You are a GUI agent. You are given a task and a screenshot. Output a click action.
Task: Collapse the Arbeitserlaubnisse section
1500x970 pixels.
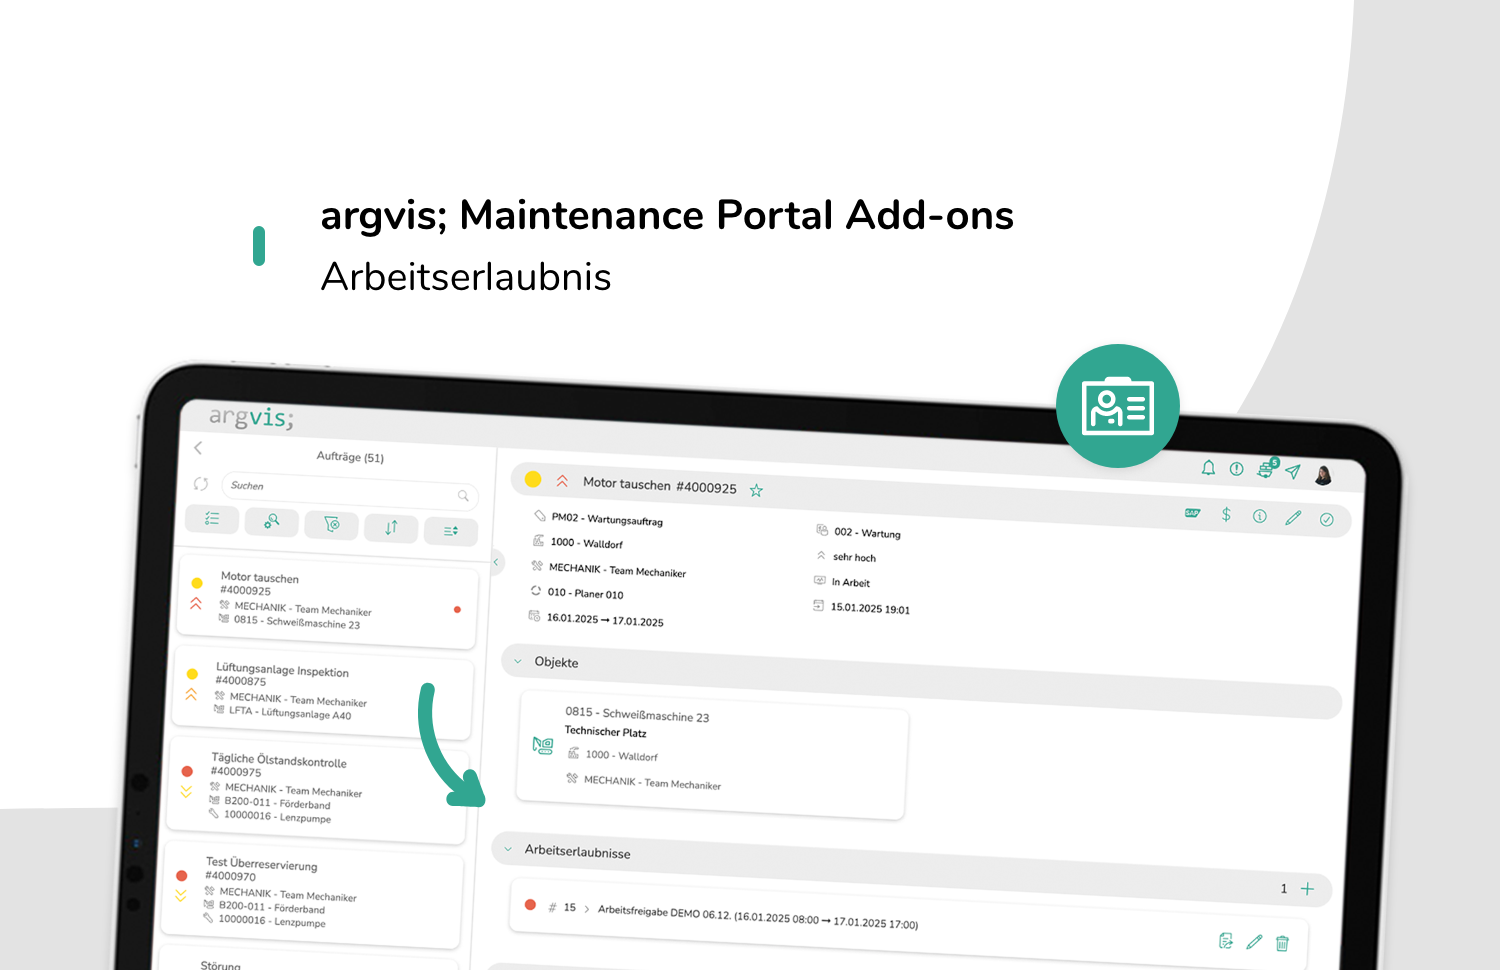(508, 849)
